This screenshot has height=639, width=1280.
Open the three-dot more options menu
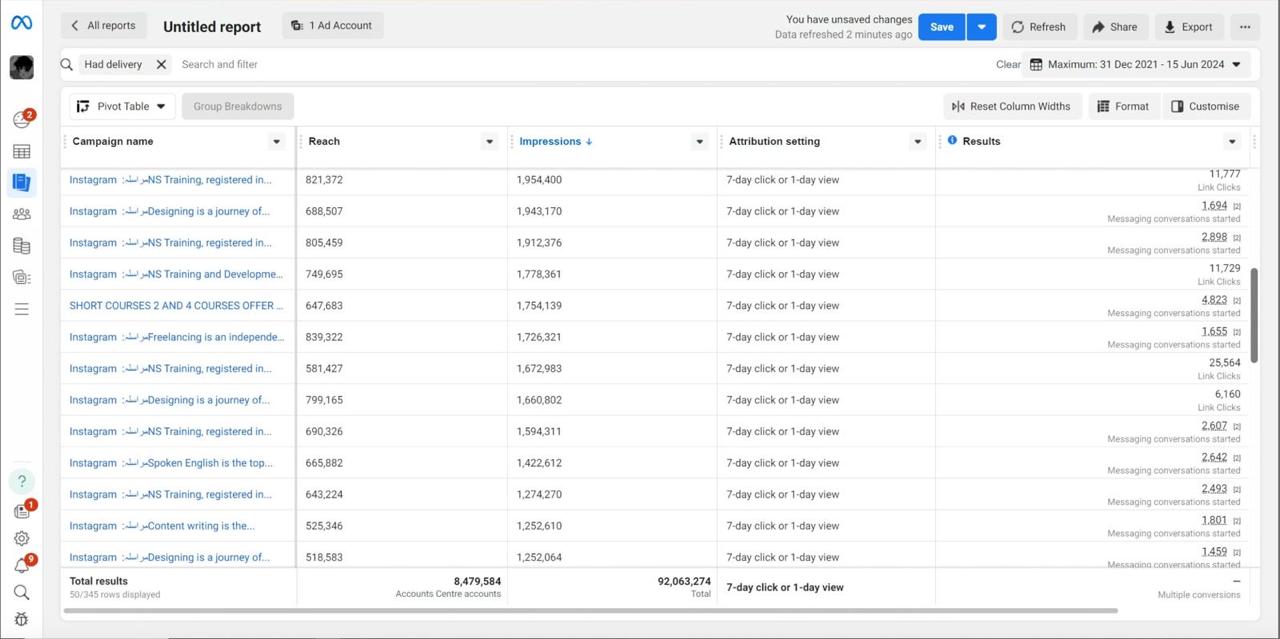click(x=1245, y=27)
